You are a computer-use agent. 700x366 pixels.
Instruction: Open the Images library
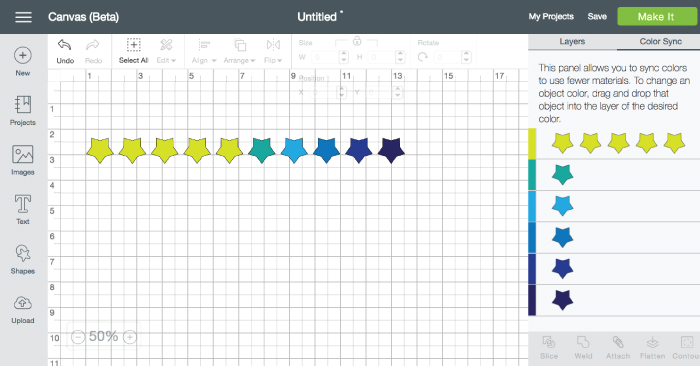(x=23, y=160)
